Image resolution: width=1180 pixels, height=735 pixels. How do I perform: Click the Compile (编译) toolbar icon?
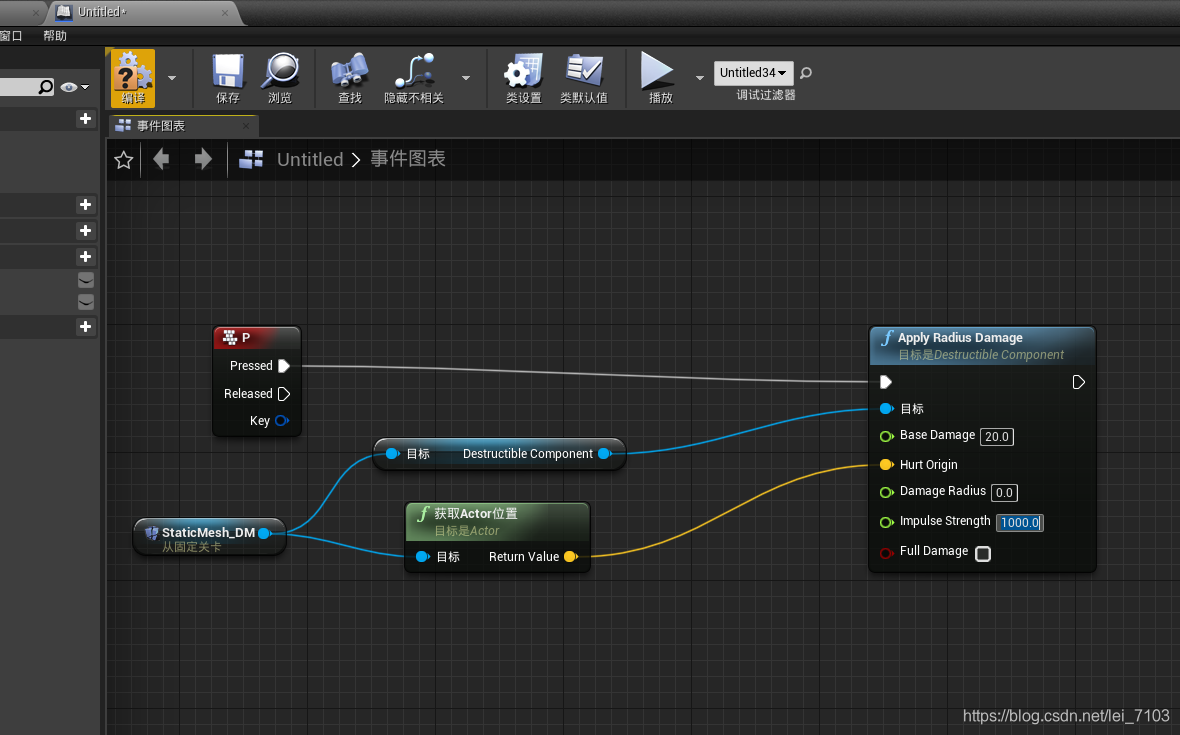pyautogui.click(x=133, y=77)
